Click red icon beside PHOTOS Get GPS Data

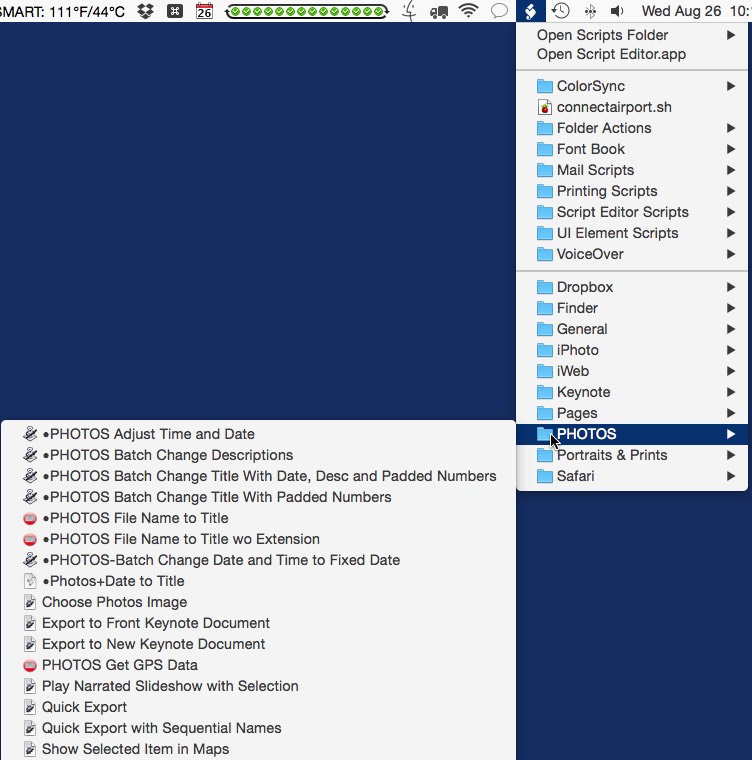click(x=30, y=665)
